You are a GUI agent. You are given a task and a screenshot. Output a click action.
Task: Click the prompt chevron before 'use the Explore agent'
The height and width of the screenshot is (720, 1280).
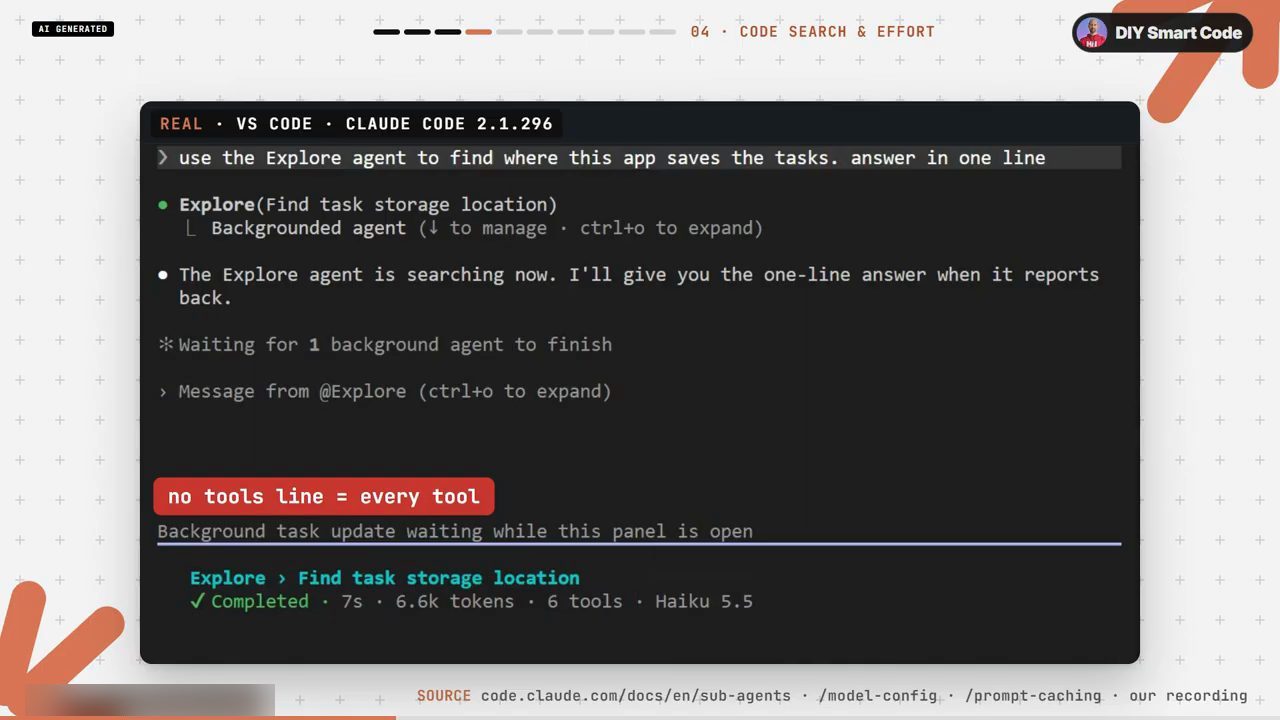[x=163, y=158]
